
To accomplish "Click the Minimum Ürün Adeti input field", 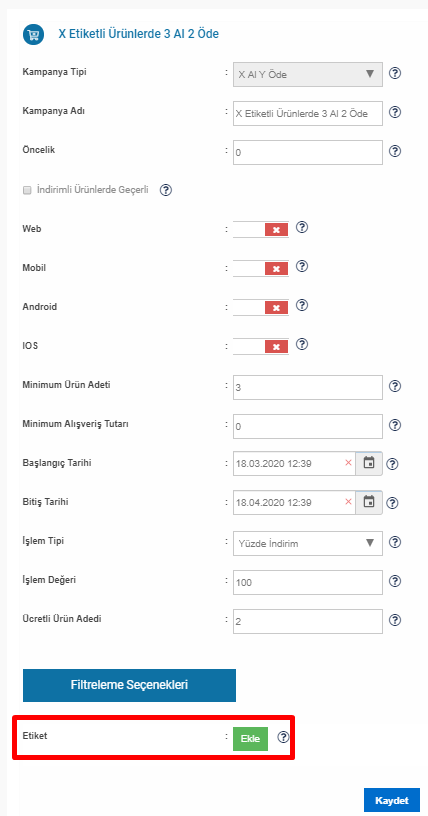I will pos(308,387).
